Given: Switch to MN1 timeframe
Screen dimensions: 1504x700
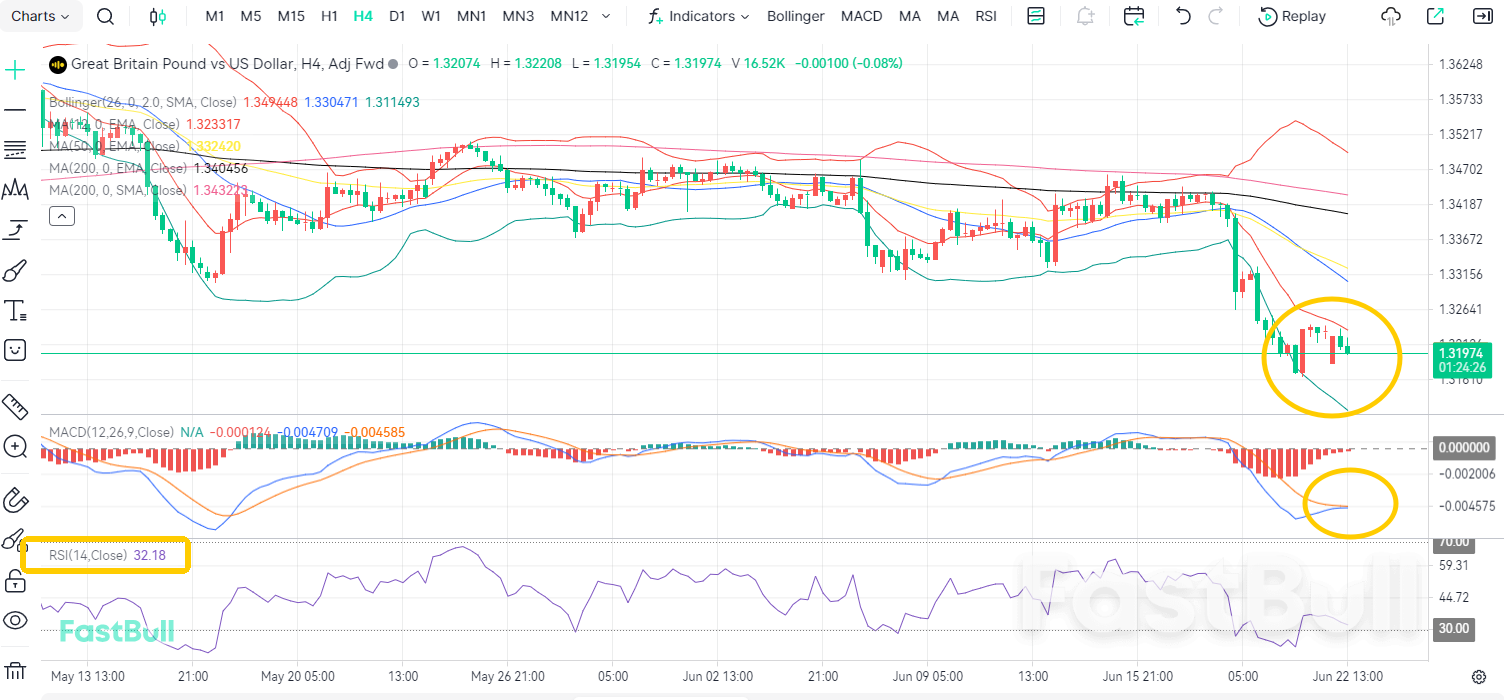Looking at the screenshot, I should (x=471, y=16).
